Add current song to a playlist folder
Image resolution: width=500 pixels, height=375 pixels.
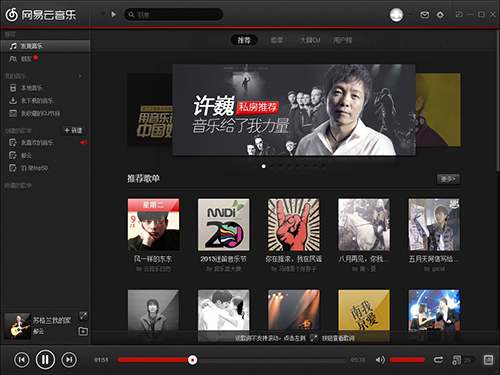click(x=83, y=331)
